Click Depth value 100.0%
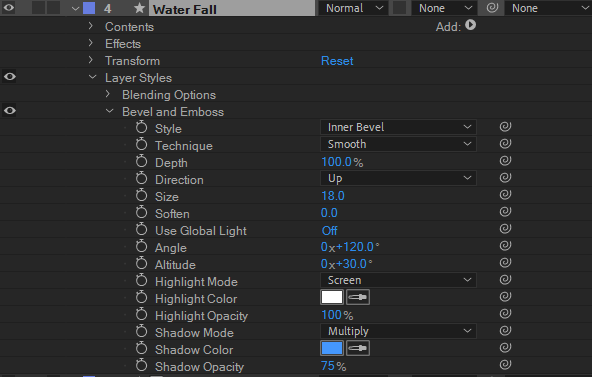The image size is (592, 377). pyautogui.click(x=342, y=162)
